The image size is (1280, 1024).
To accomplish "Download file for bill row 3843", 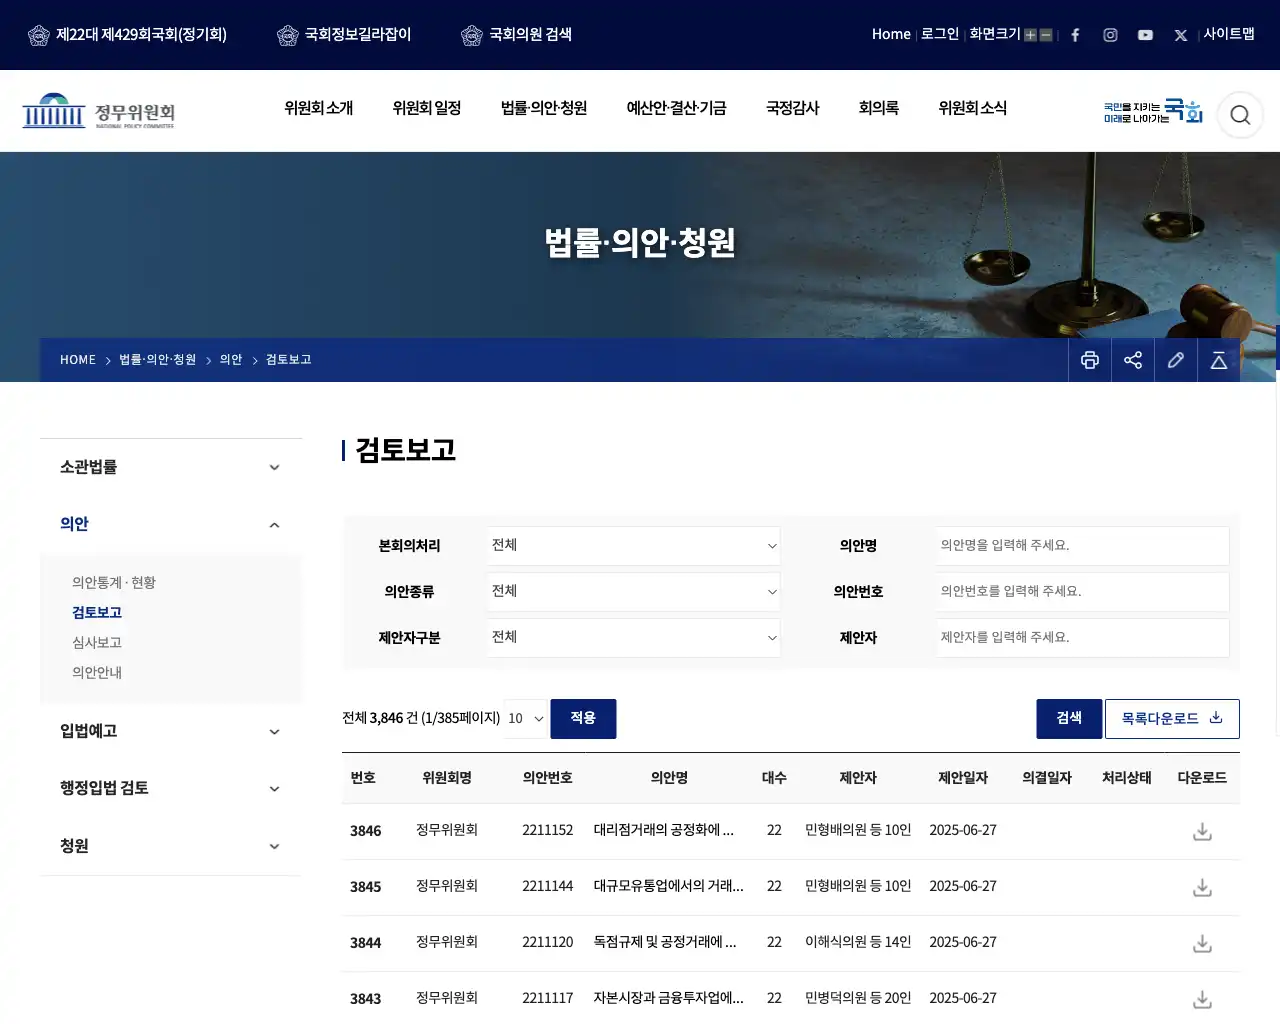I will pos(1202,999).
